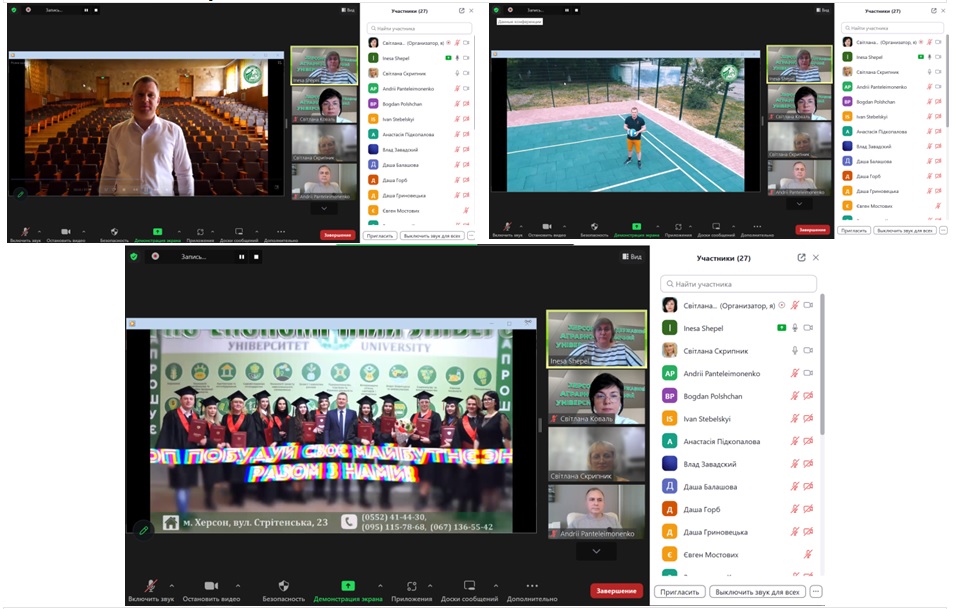
Task: Expand audio options caret beside bottom Включить звук
Action: [x=171, y=585]
